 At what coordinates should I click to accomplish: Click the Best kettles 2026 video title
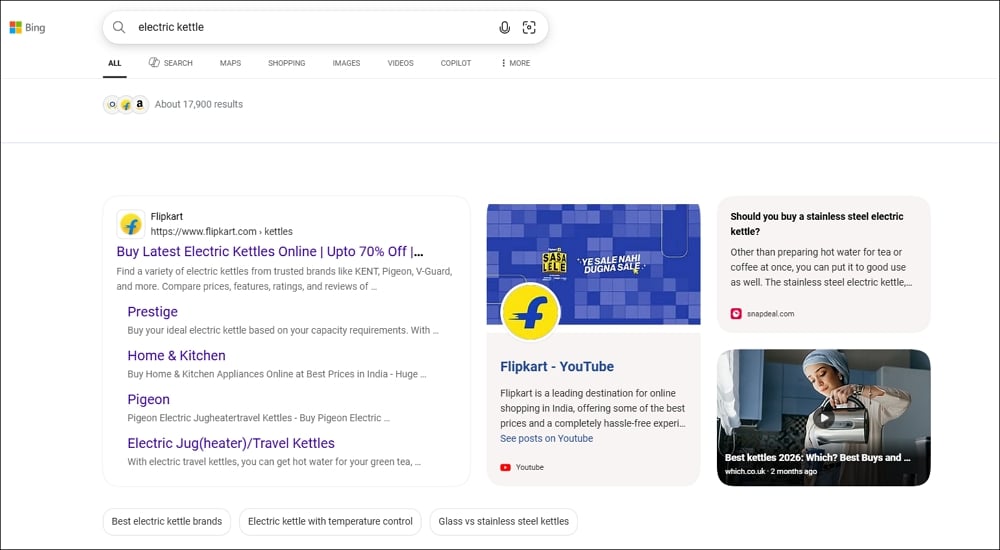point(818,457)
